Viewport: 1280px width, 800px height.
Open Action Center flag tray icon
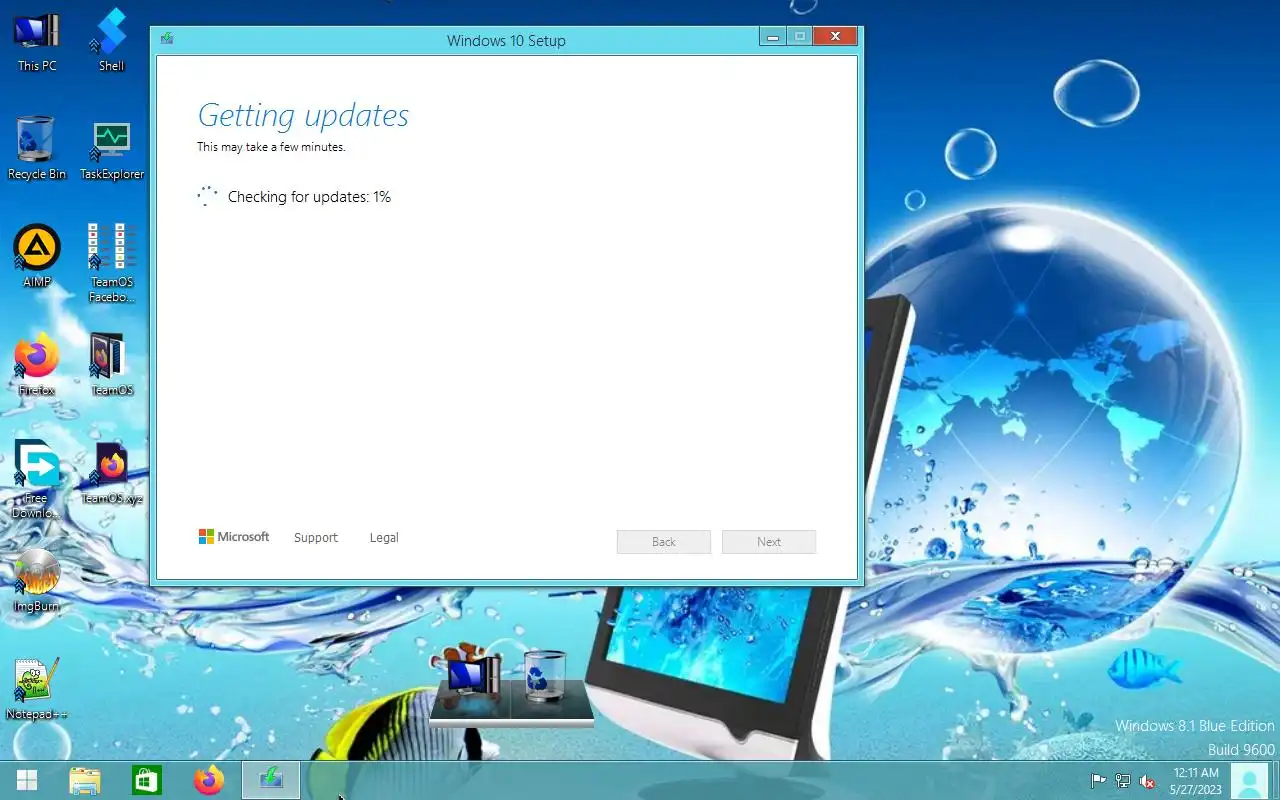[x=1098, y=781]
